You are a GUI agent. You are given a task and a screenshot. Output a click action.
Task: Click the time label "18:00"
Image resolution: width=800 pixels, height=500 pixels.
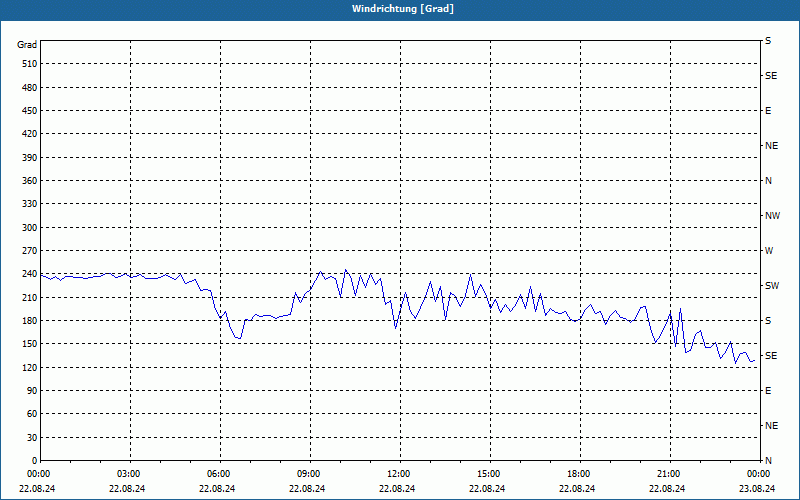579,474
